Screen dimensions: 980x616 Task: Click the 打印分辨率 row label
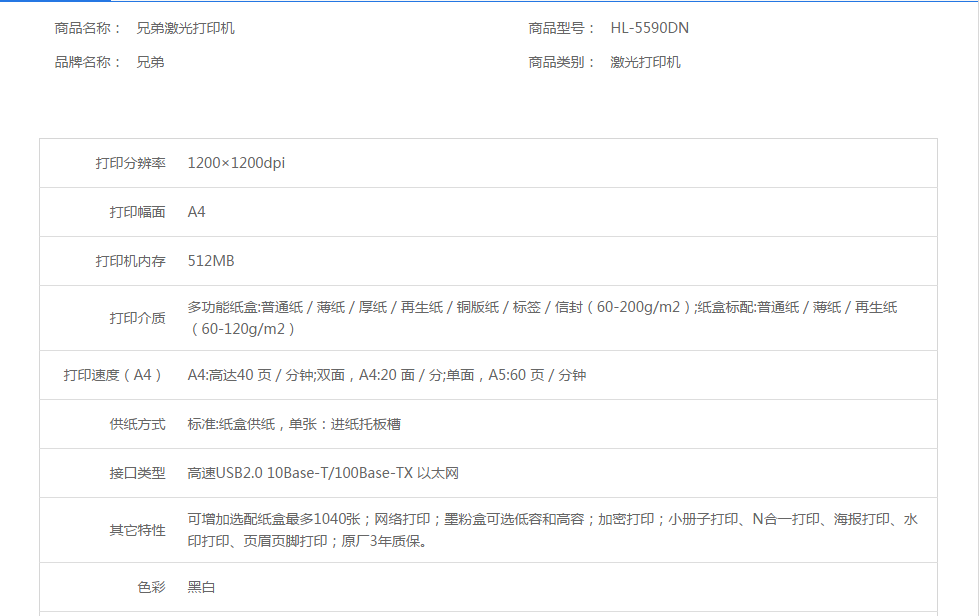click(x=131, y=163)
